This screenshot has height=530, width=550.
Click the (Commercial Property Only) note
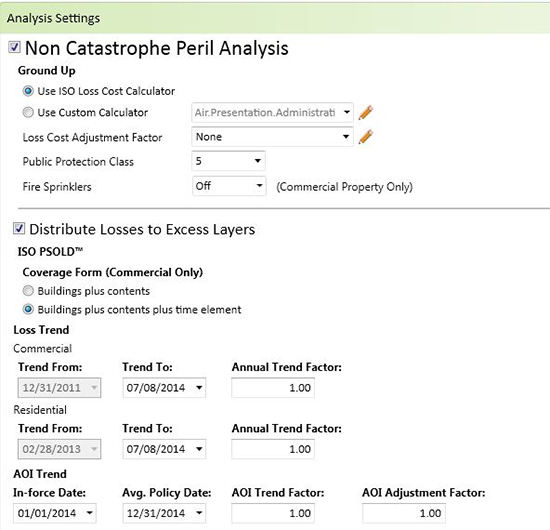pos(344,187)
